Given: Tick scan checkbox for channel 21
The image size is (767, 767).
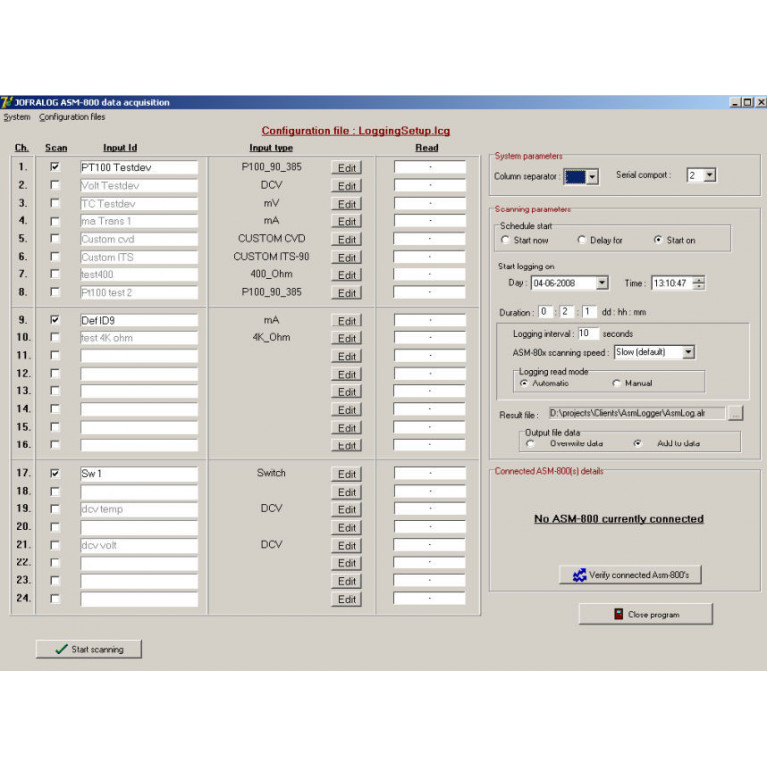Looking at the screenshot, I should [55, 544].
